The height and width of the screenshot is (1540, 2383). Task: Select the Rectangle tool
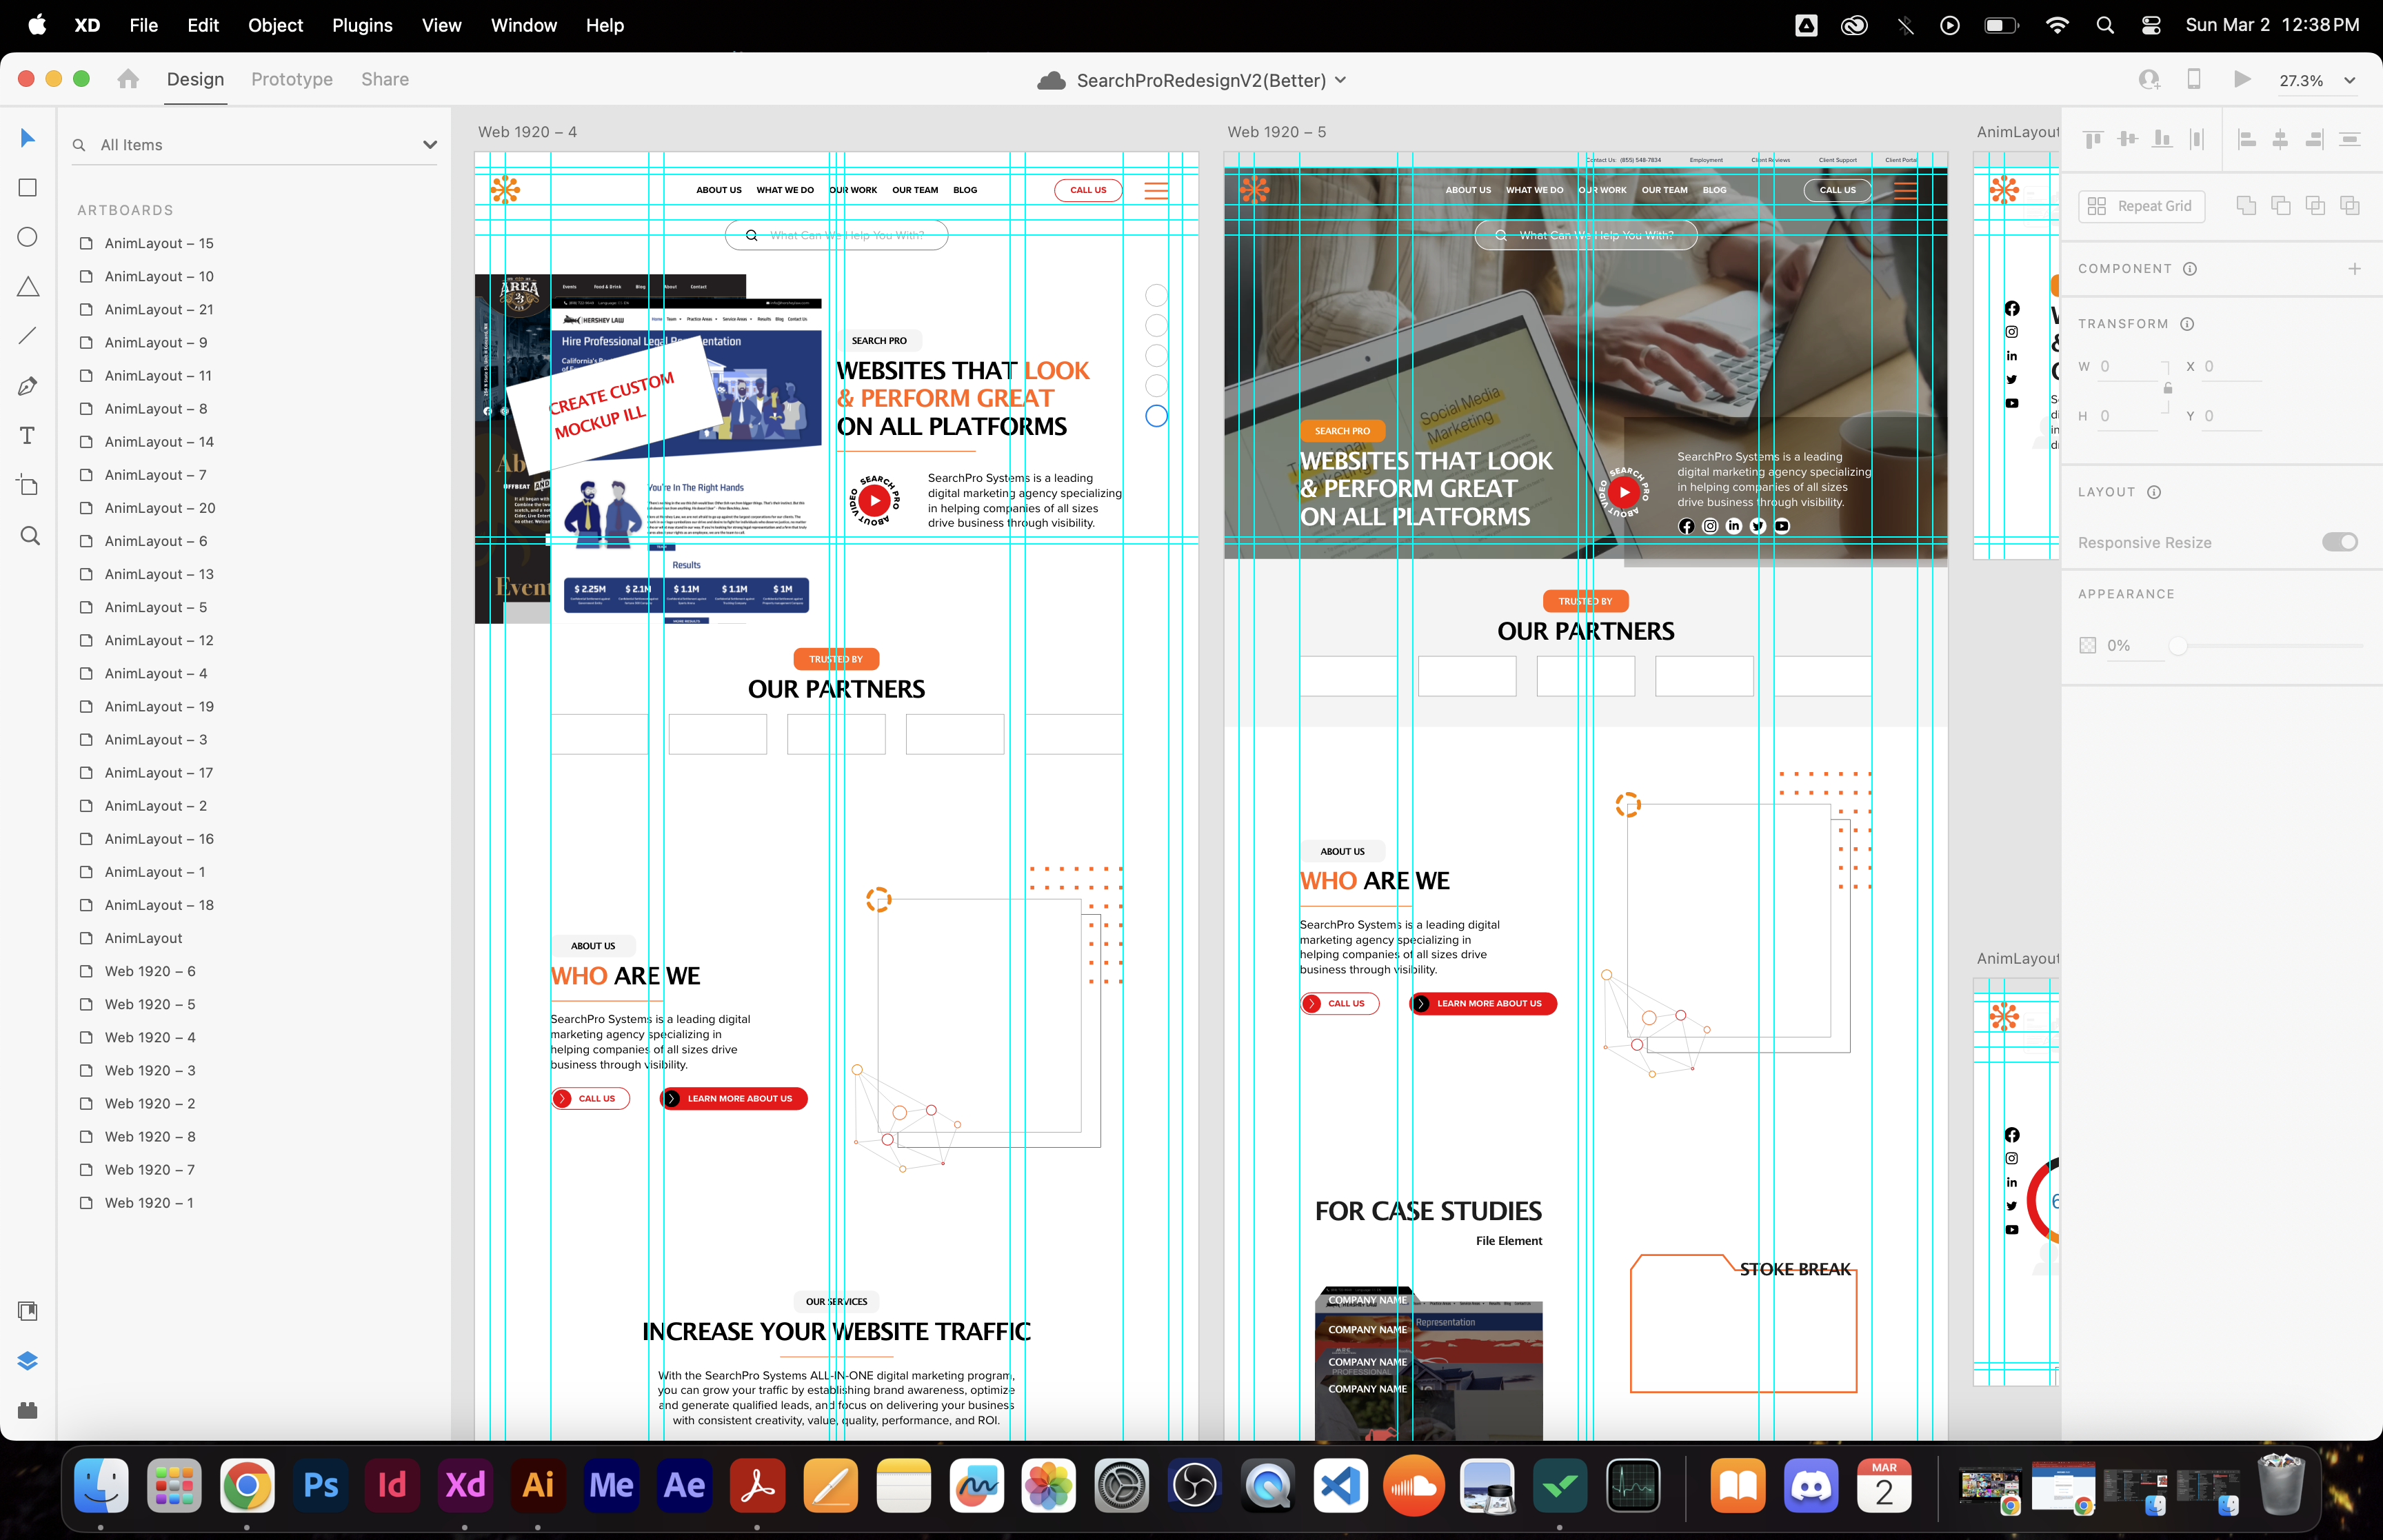click(28, 187)
